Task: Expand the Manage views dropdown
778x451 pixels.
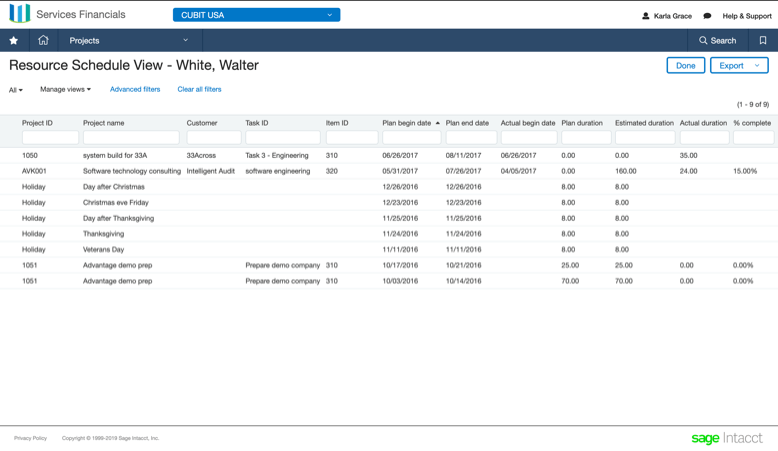Action: (x=65, y=89)
